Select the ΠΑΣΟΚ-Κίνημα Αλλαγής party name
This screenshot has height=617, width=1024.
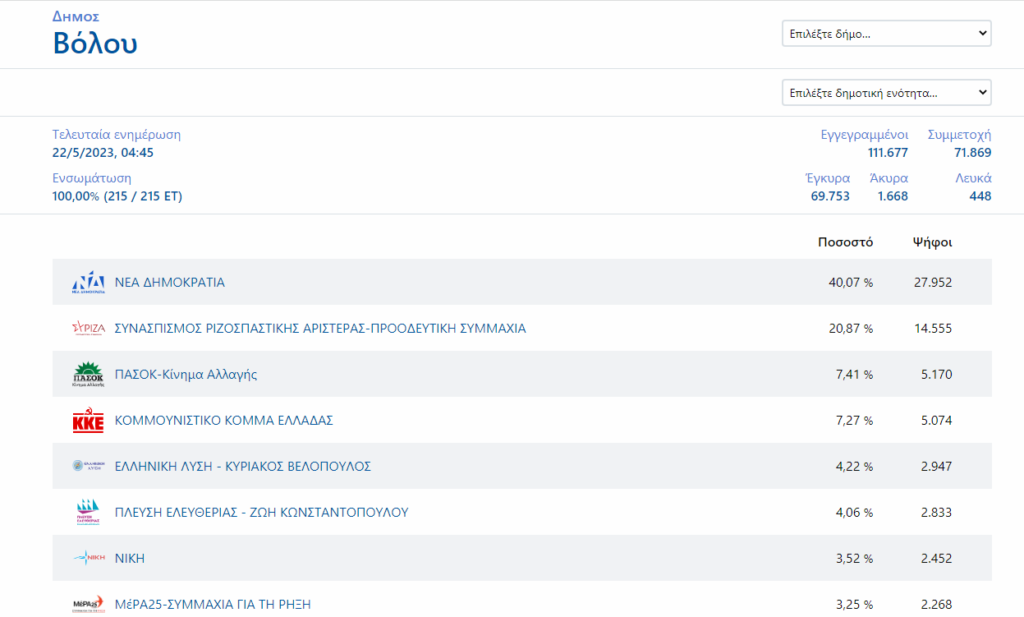pyautogui.click(x=186, y=375)
